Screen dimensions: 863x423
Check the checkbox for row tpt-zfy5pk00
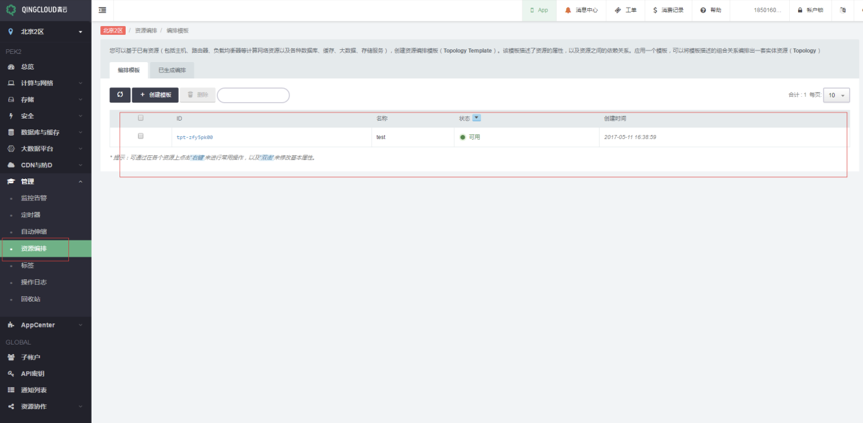click(x=141, y=136)
